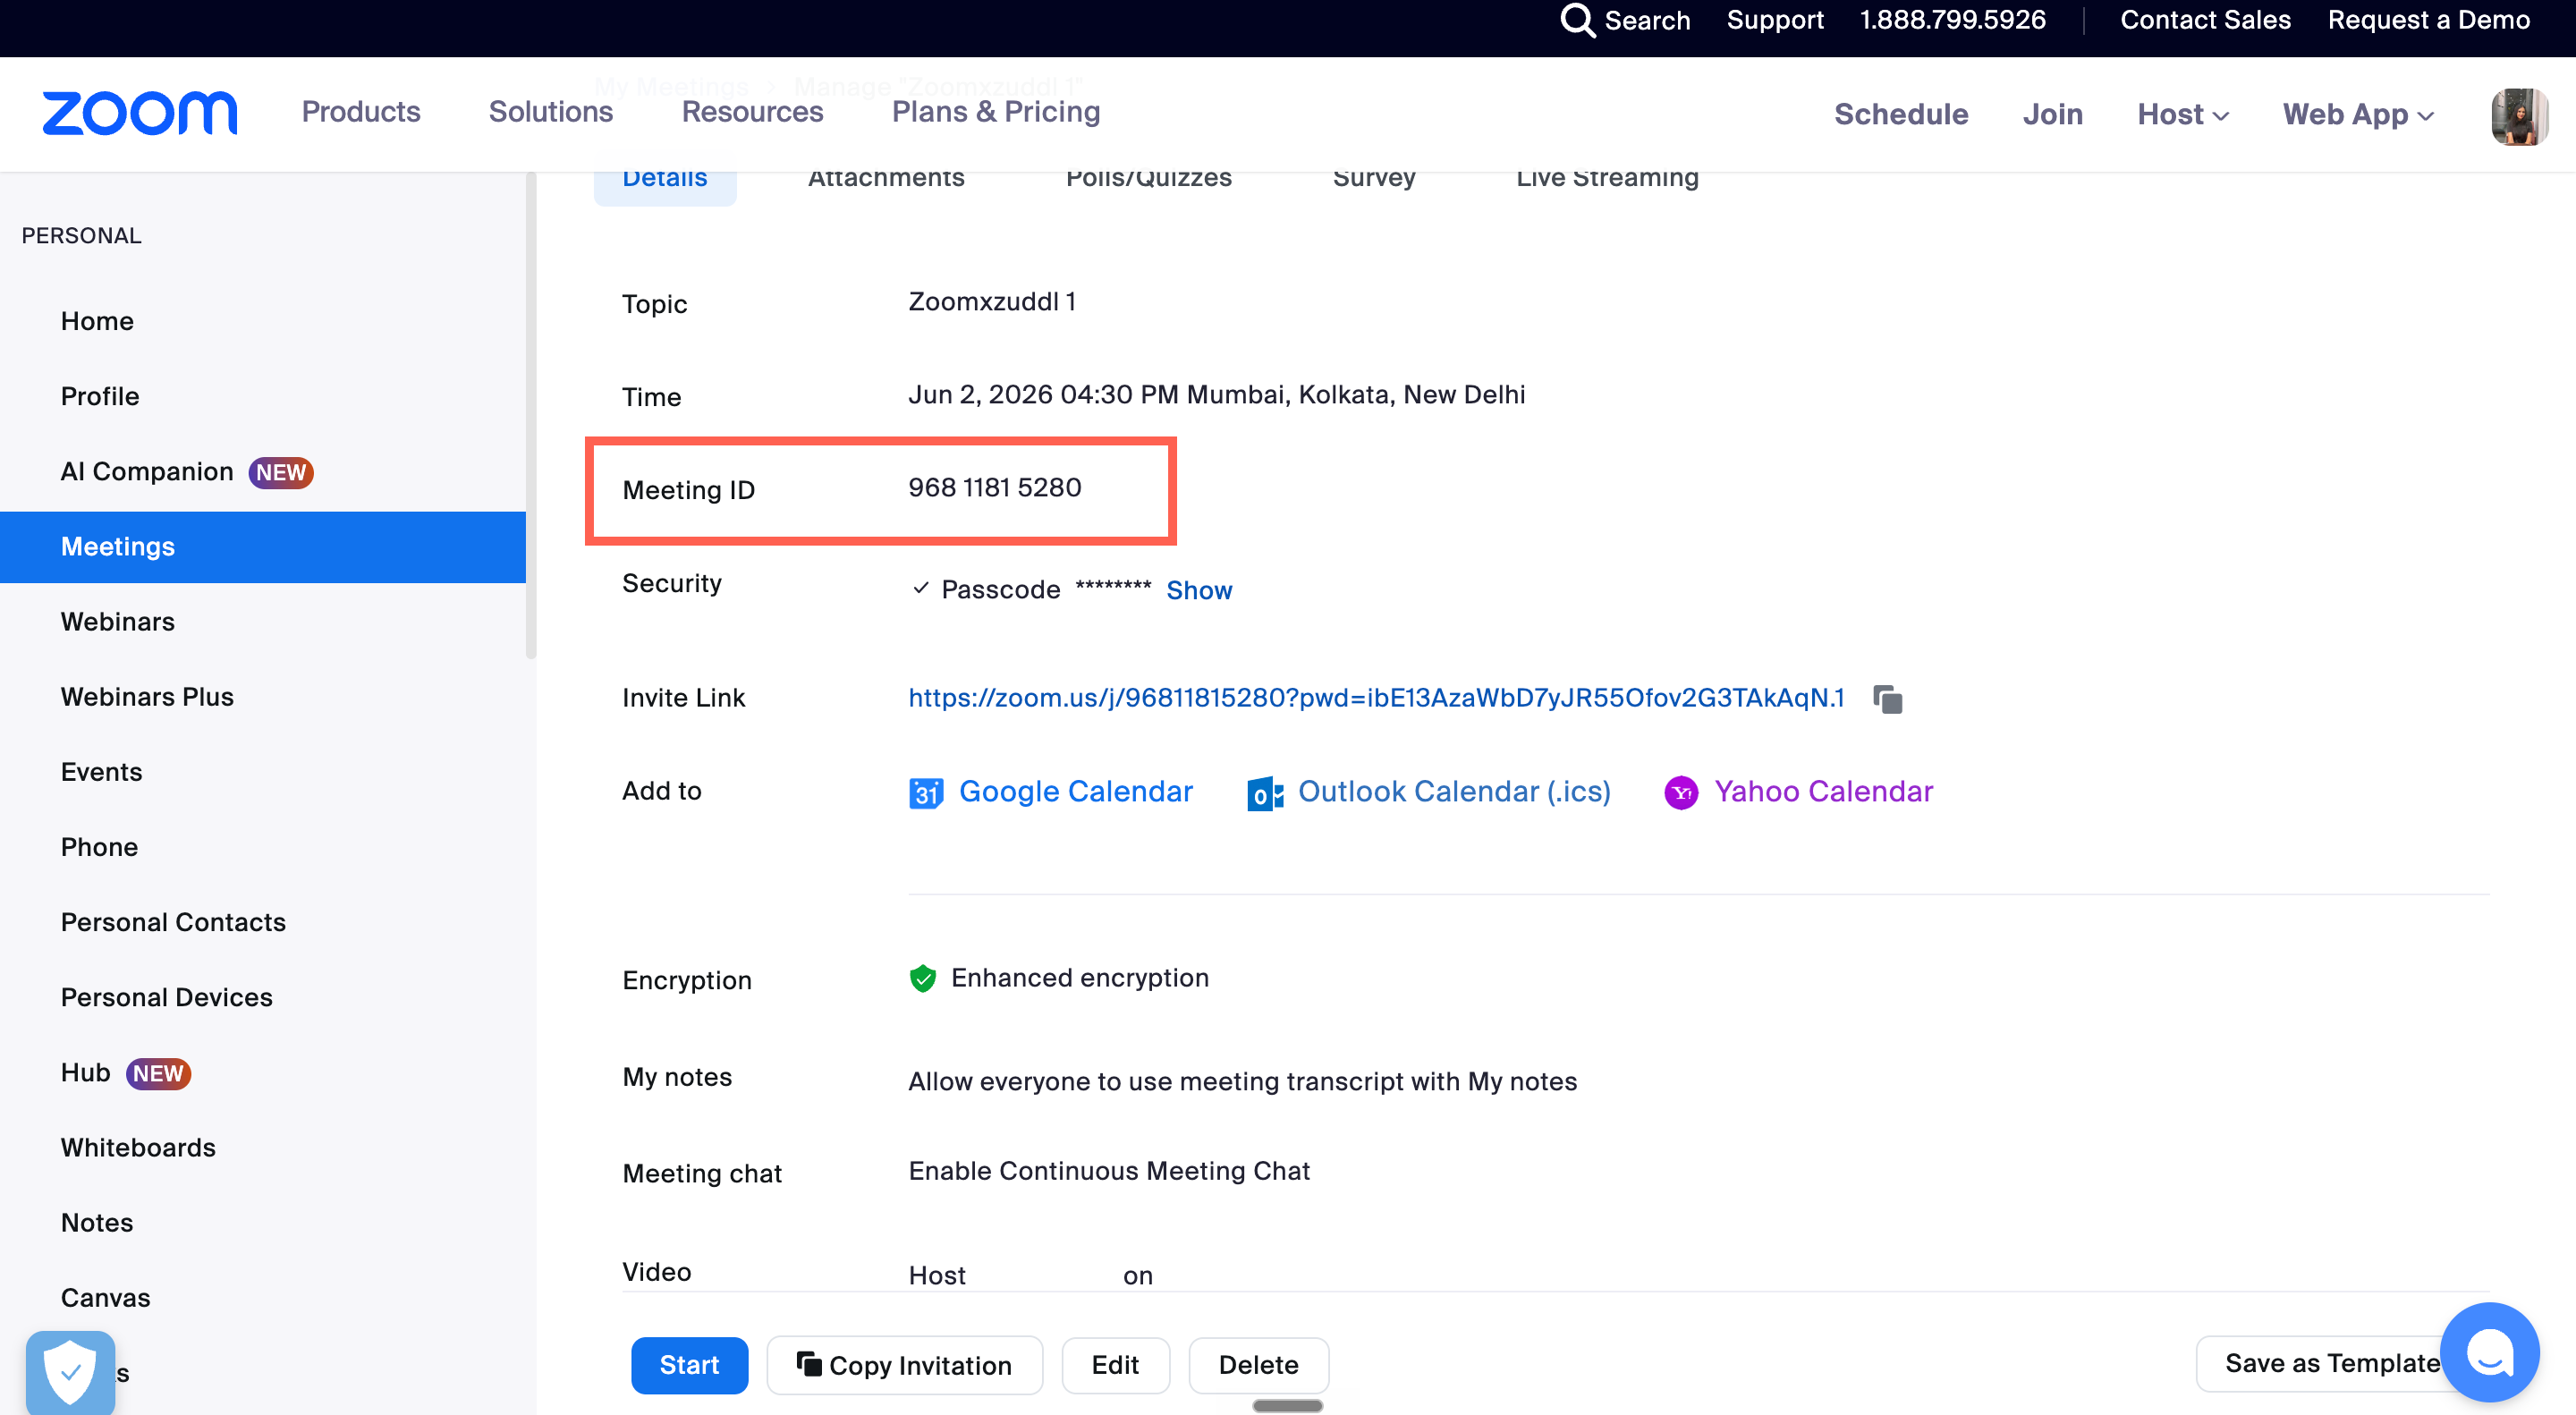Click the Outlook Calendar icon

pyautogui.click(x=1265, y=793)
